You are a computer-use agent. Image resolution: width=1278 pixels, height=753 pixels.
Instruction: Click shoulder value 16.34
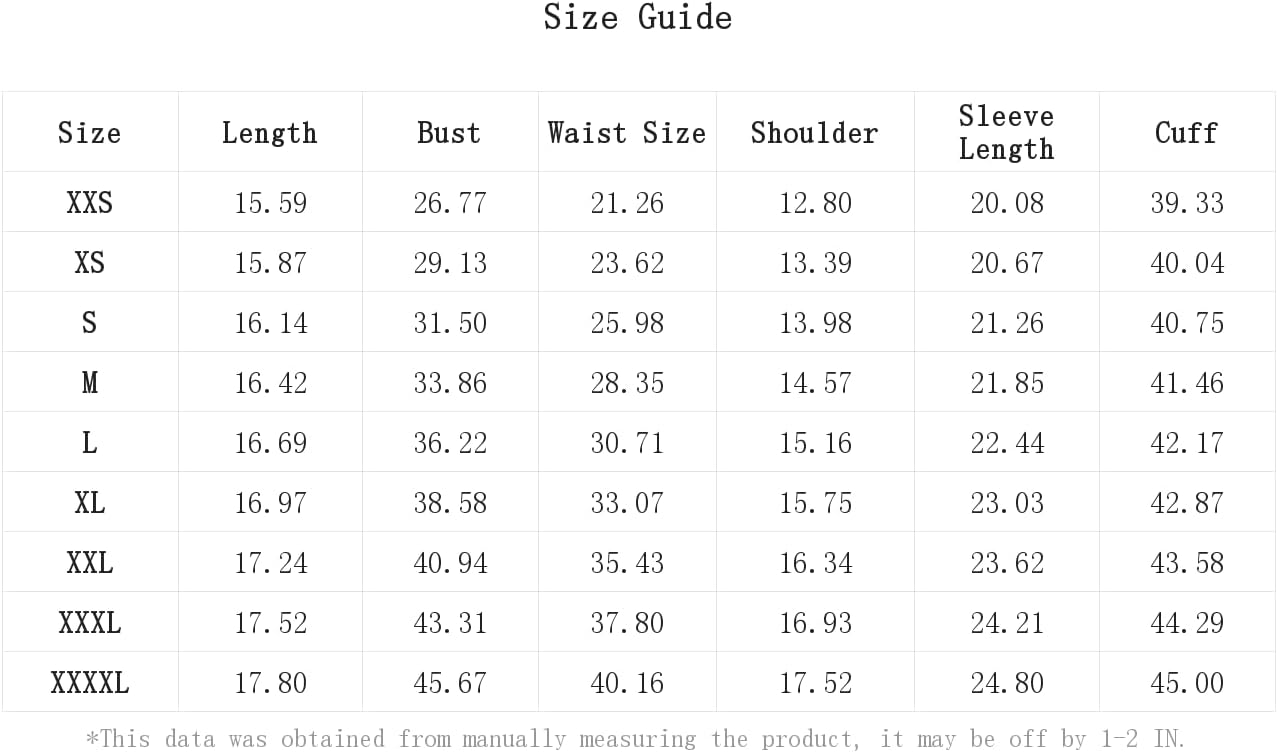click(816, 563)
